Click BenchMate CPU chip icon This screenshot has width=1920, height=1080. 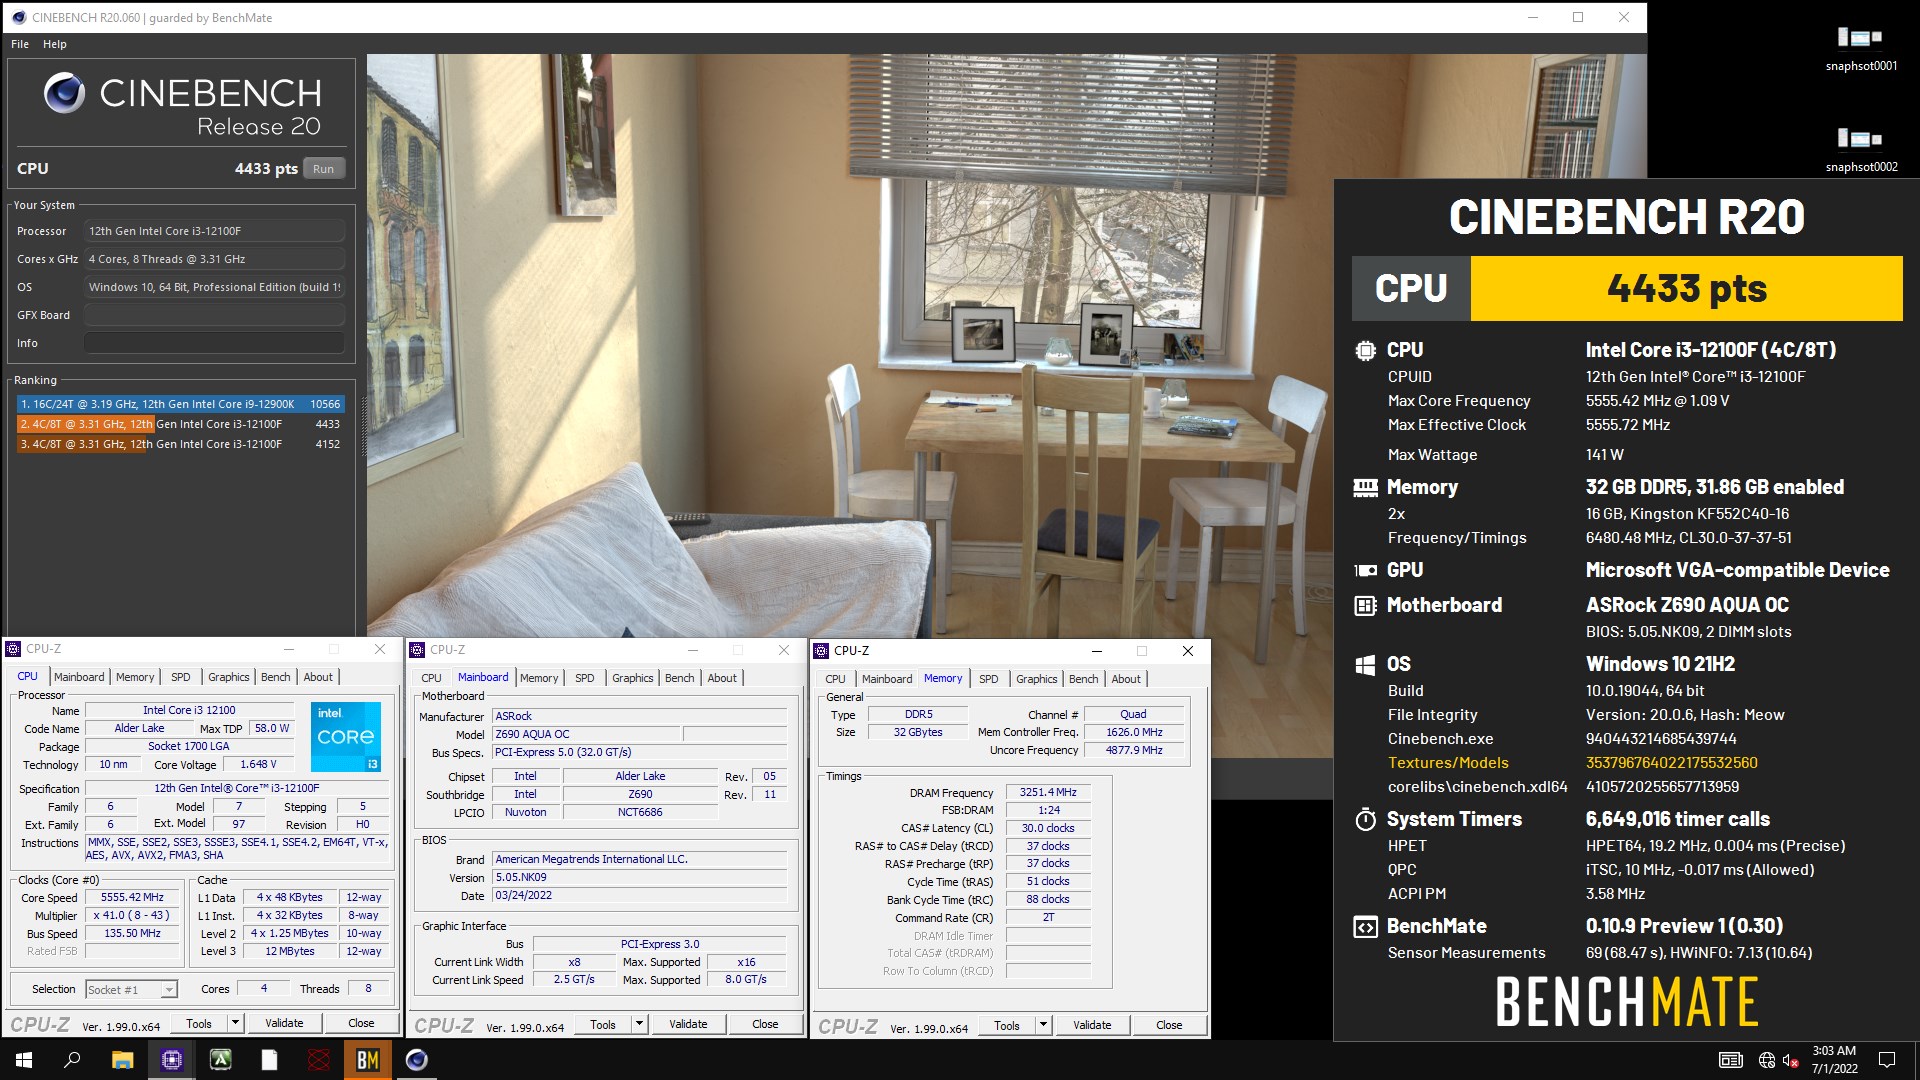tap(1365, 350)
